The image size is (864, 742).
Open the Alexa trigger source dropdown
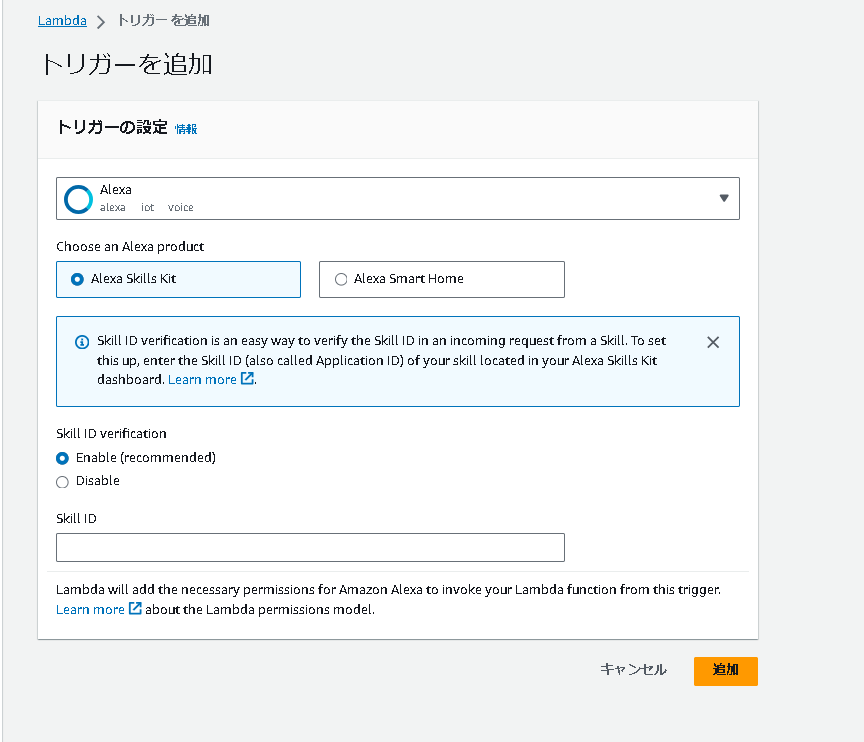tap(397, 198)
